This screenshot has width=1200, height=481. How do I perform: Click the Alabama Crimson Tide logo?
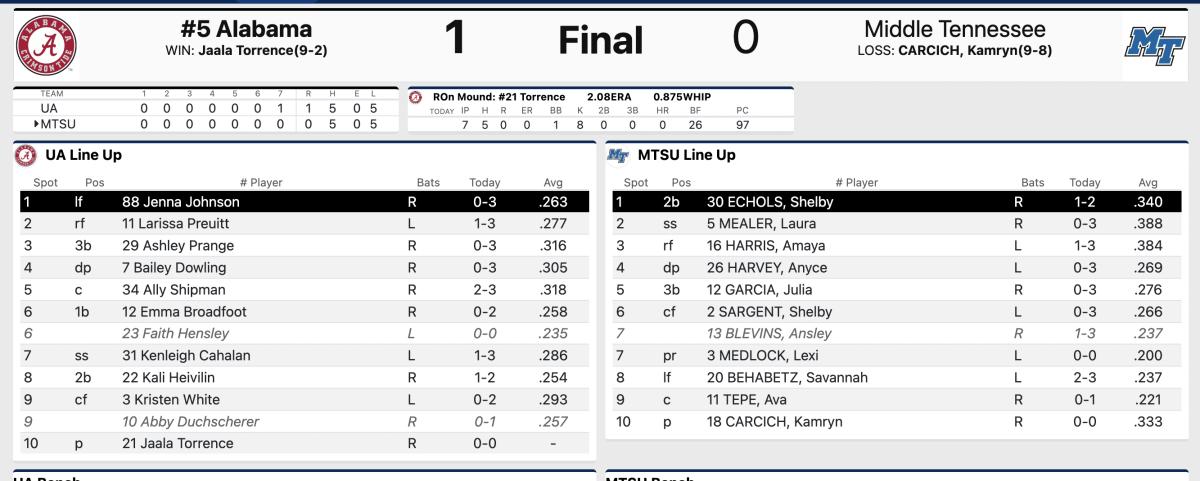click(46, 43)
